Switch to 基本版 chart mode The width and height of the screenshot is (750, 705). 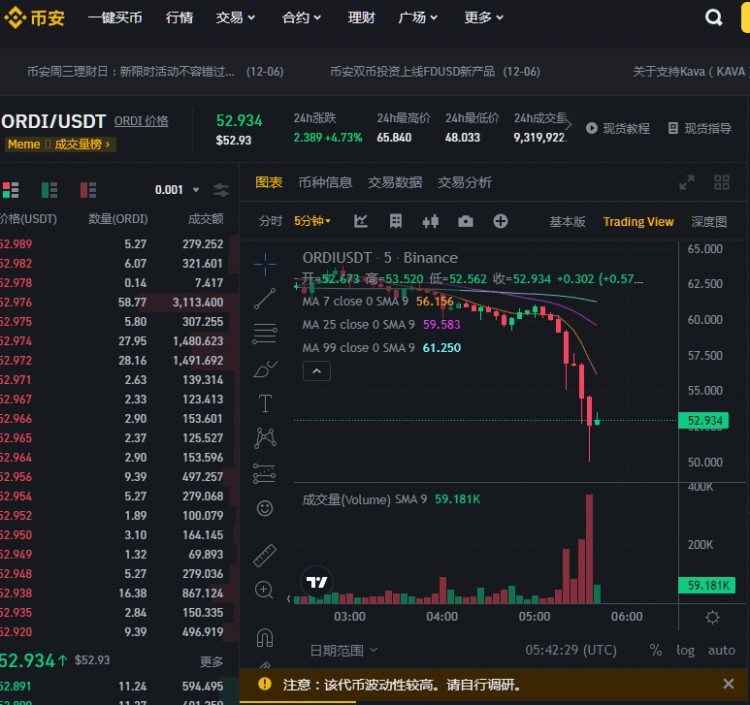coord(567,221)
